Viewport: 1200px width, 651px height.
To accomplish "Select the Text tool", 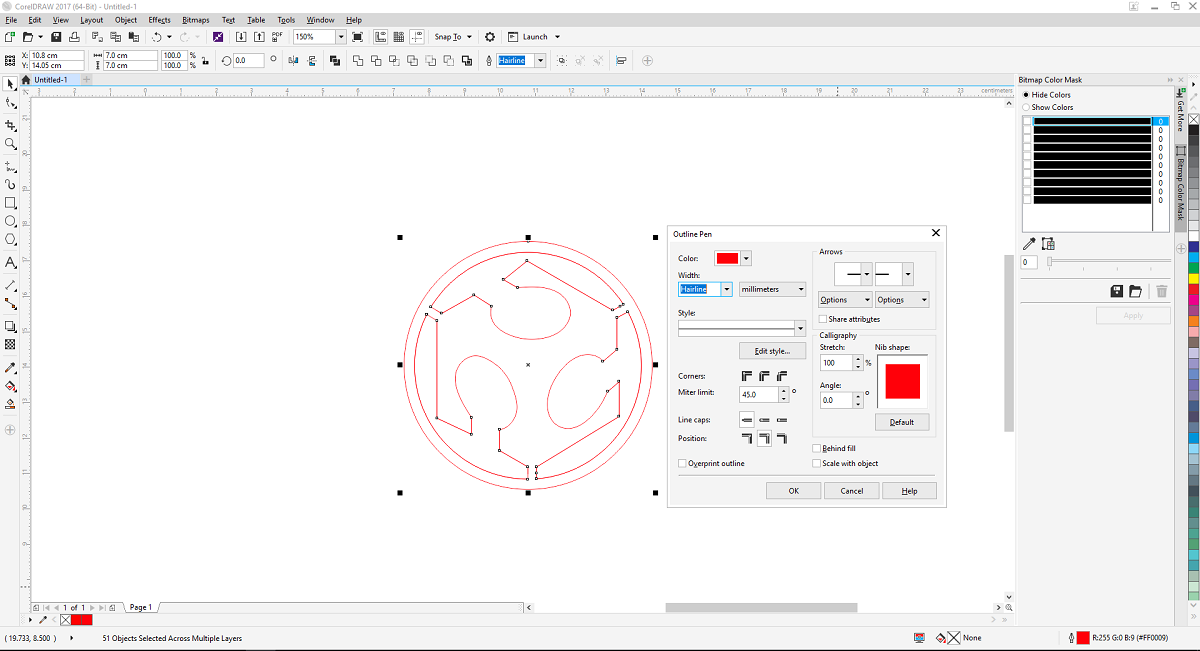I will tap(10, 263).
